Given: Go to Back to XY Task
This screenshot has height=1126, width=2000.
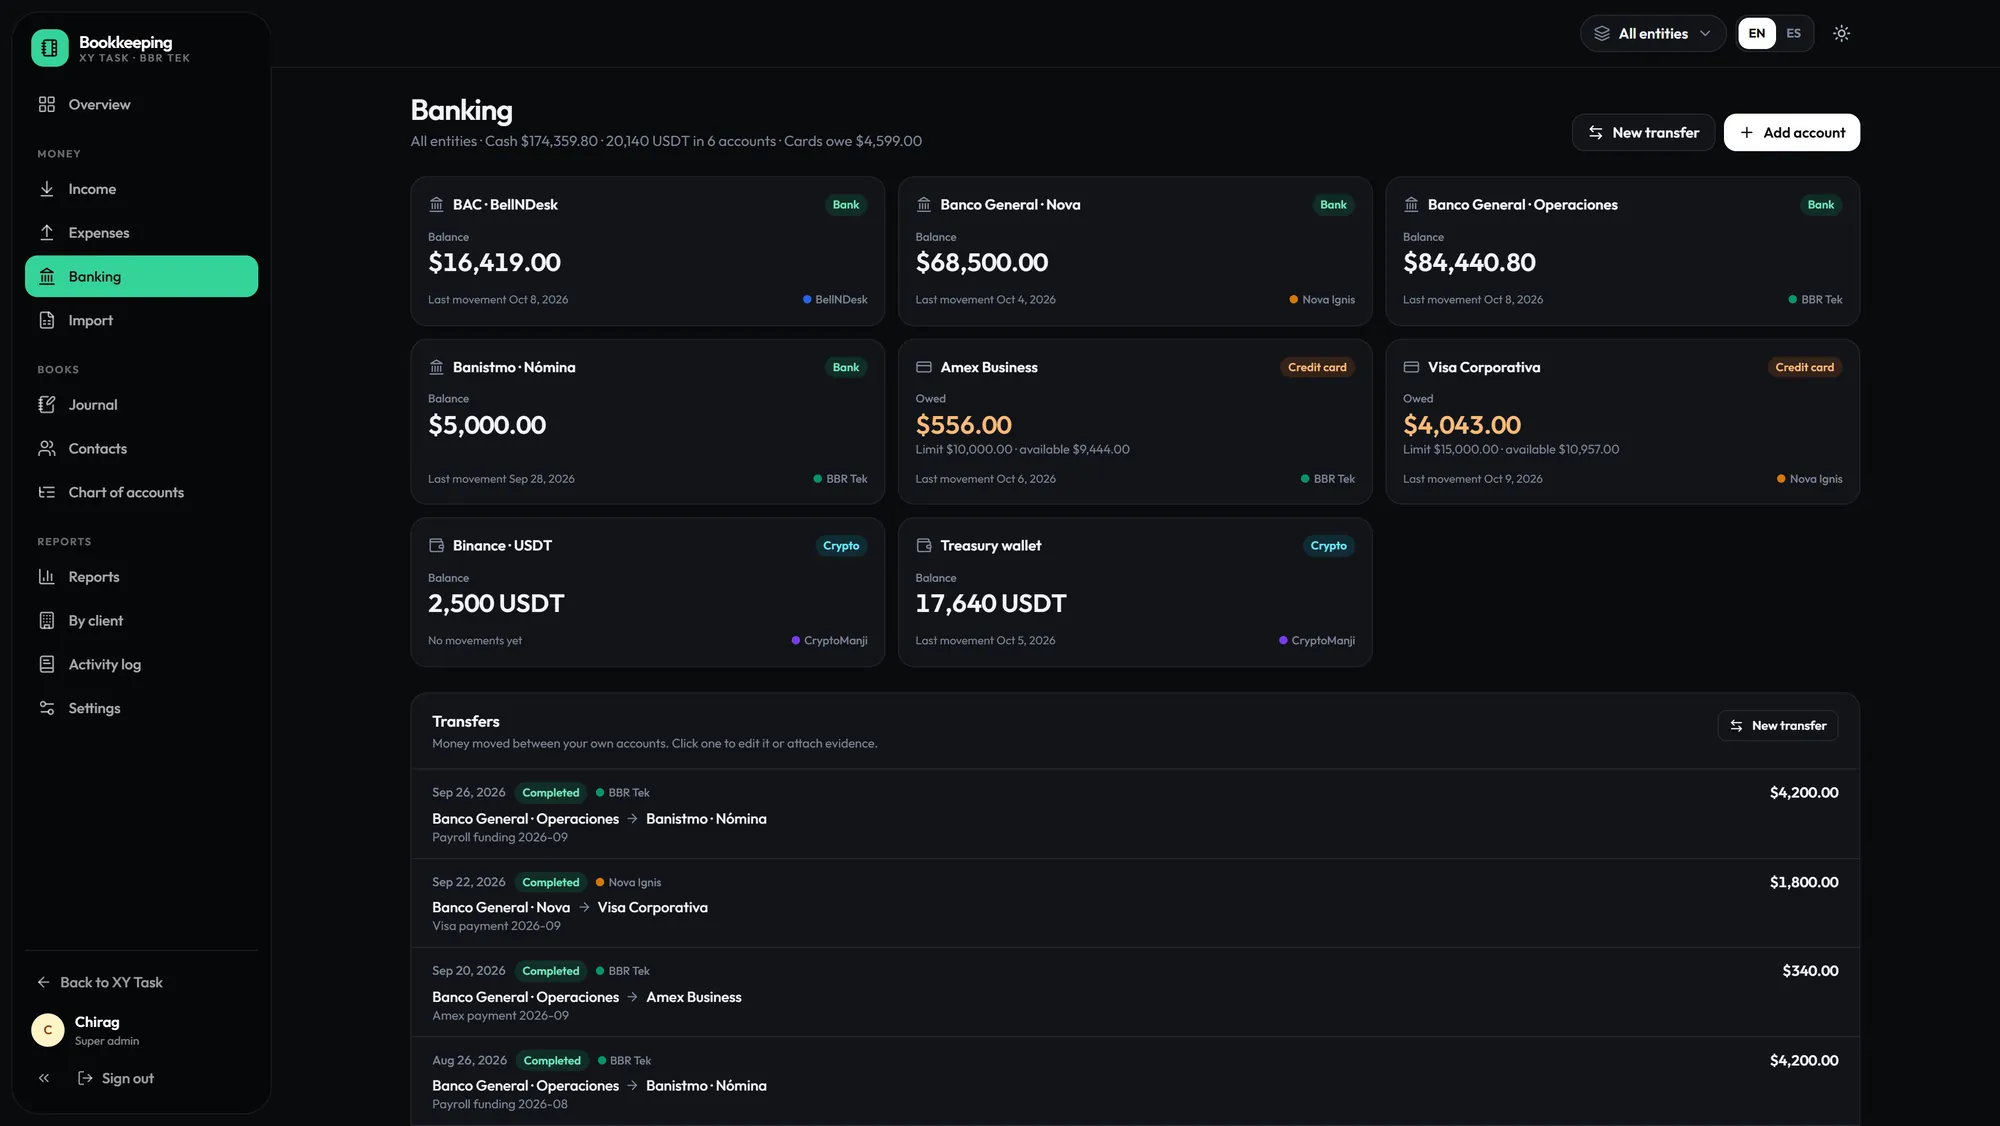Looking at the screenshot, I should 100,983.
